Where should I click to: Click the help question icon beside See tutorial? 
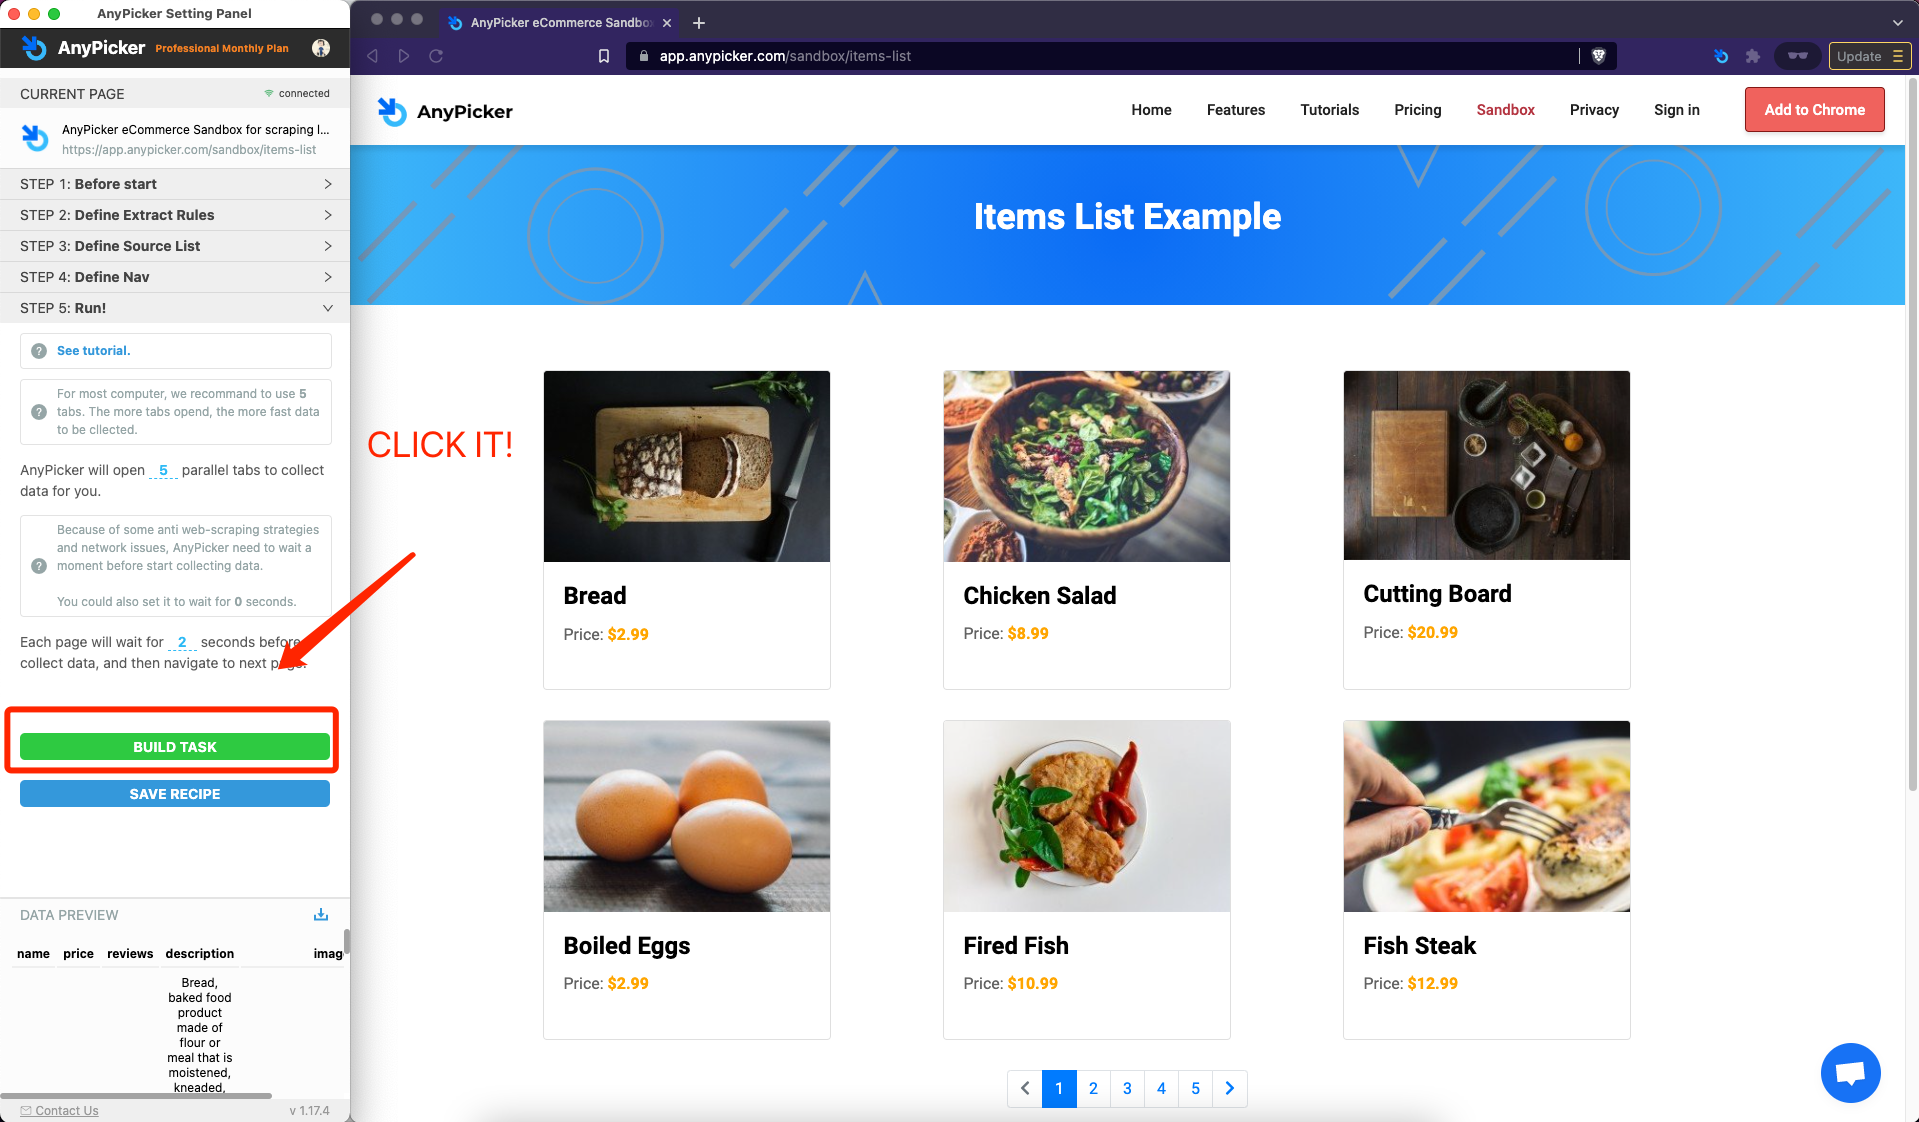(x=39, y=351)
